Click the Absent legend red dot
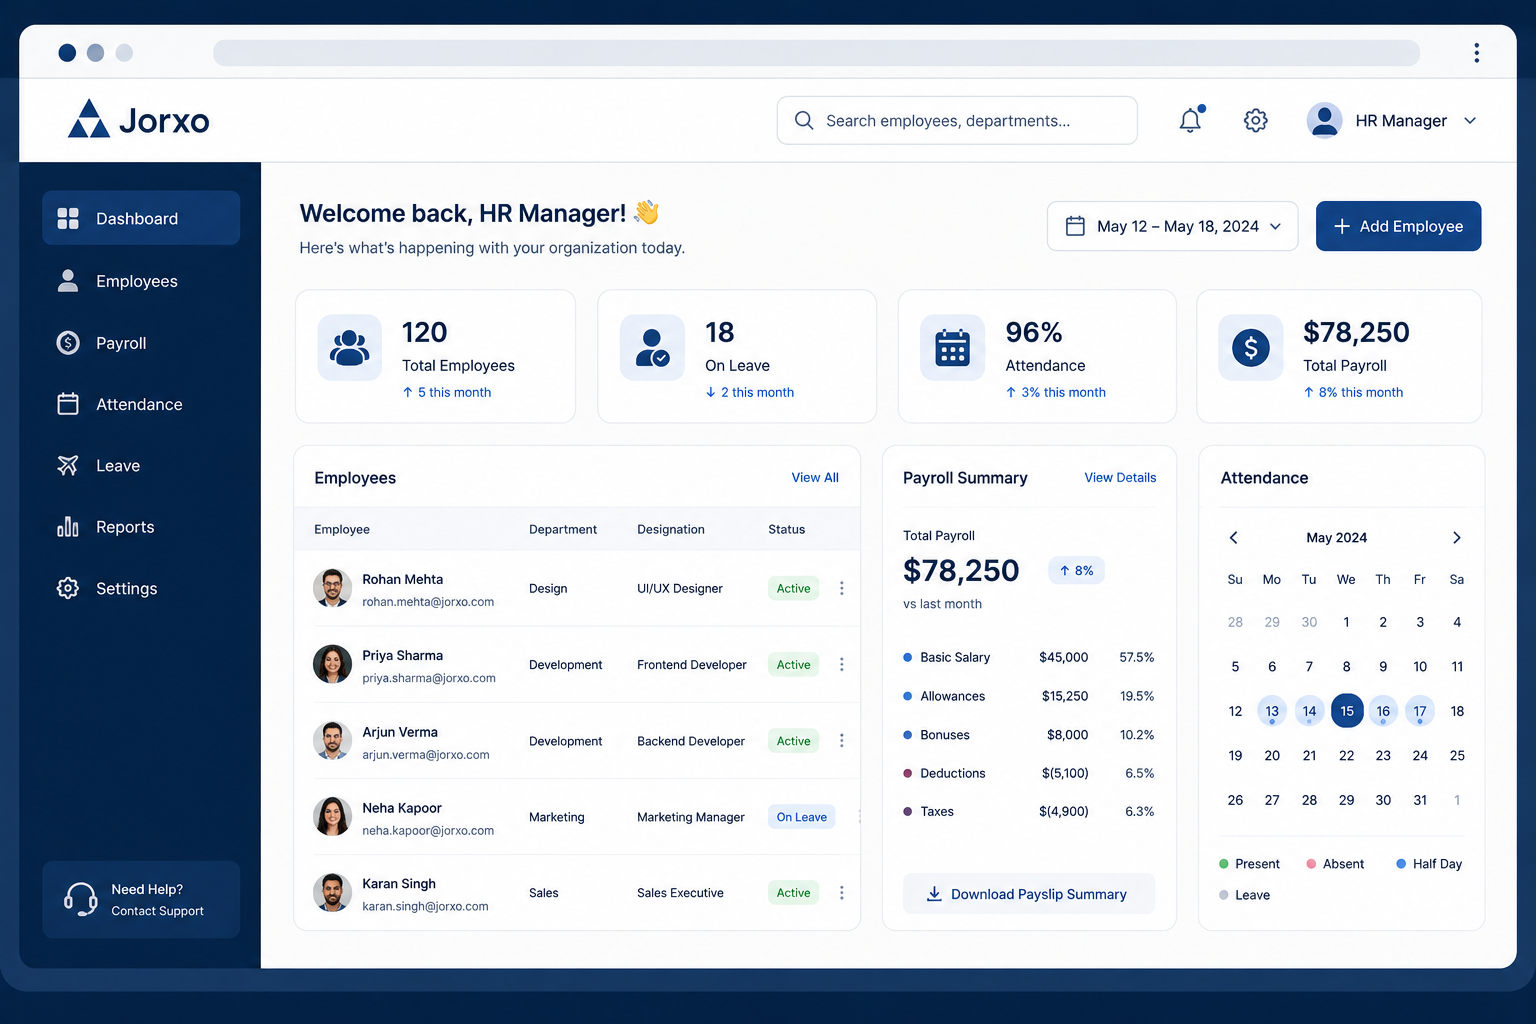Viewport: 1536px width, 1024px height. coord(1311,863)
